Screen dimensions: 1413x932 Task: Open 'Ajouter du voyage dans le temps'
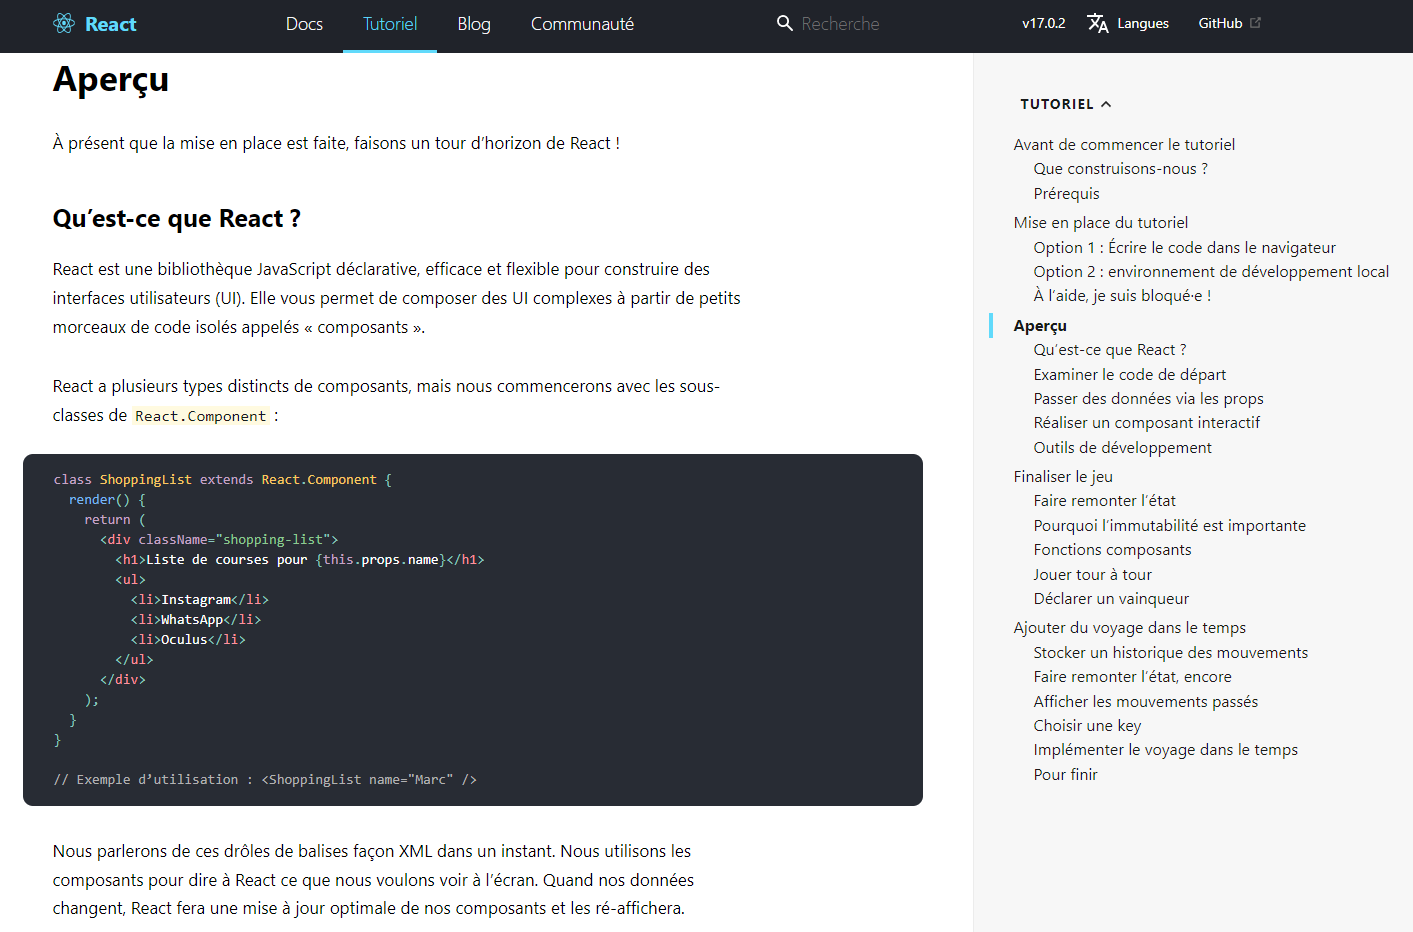click(x=1129, y=628)
